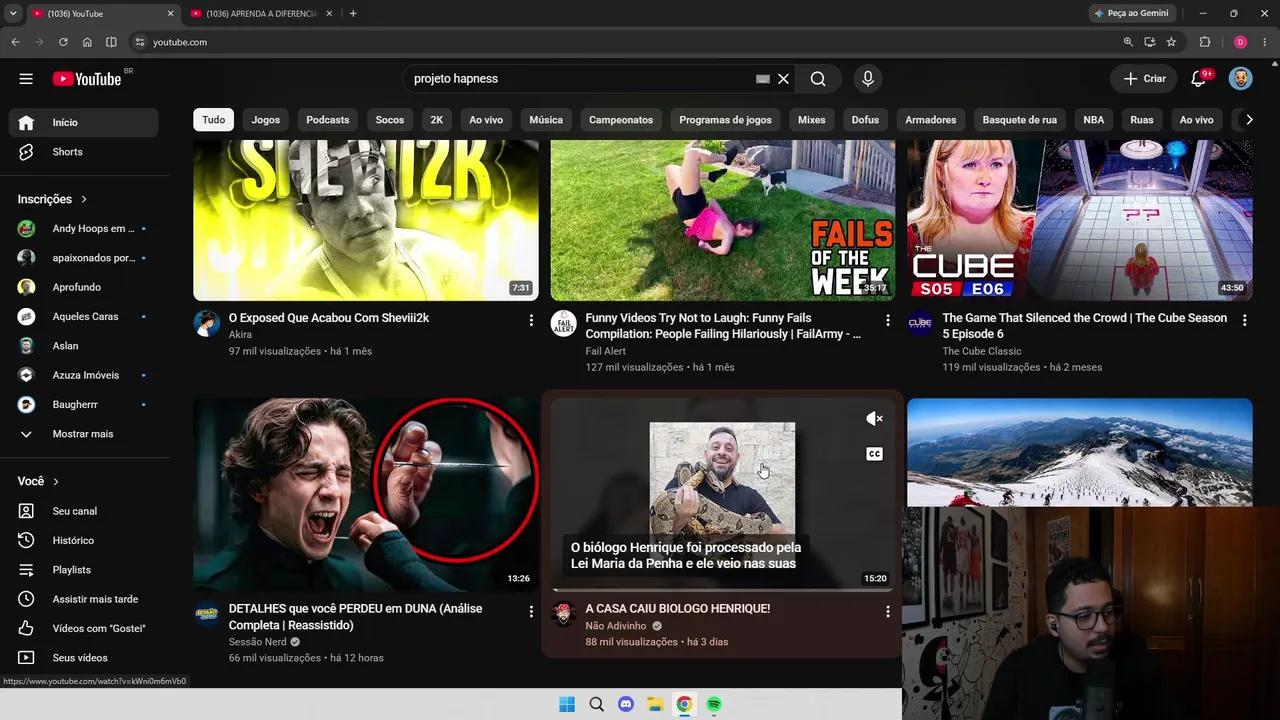1280x720 pixels.
Task: Open options for DETALHES DUNA video
Action: [531, 611]
